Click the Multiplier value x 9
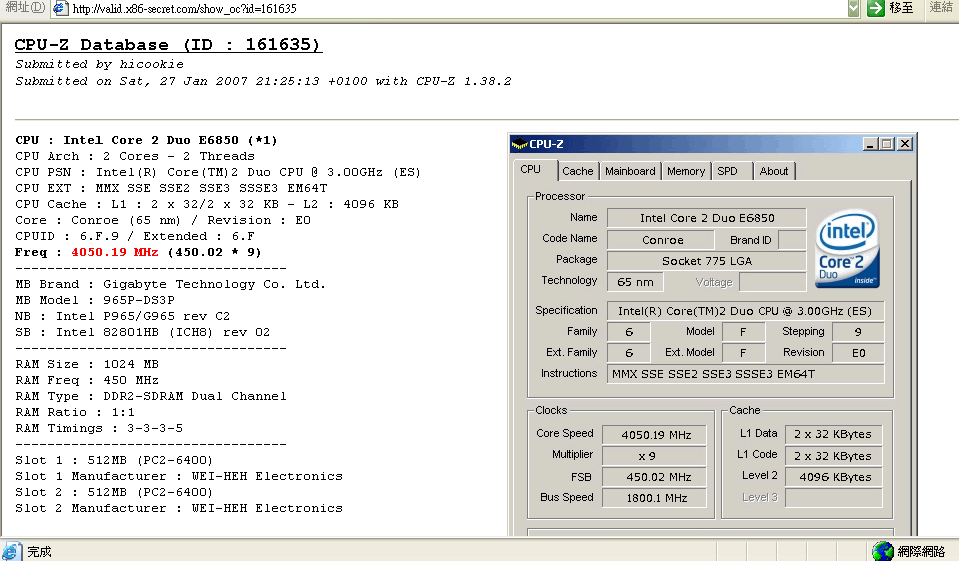The height and width of the screenshot is (561, 959). 654,456
